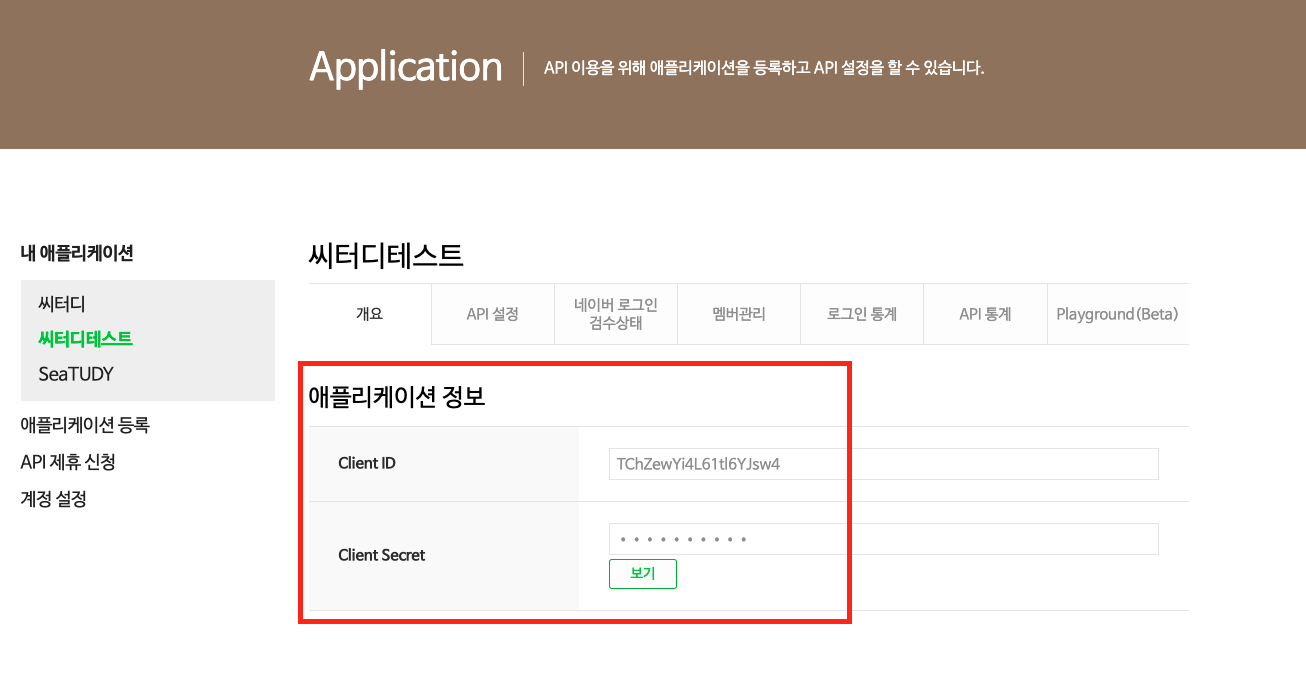Click the 보기 button to reveal secret

pos(642,574)
